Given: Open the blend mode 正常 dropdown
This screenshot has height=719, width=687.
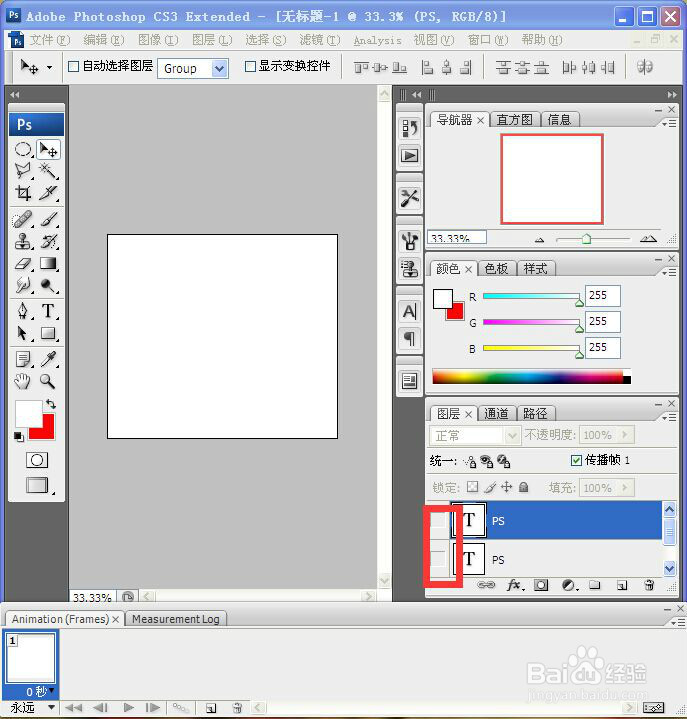Looking at the screenshot, I should (x=512, y=435).
